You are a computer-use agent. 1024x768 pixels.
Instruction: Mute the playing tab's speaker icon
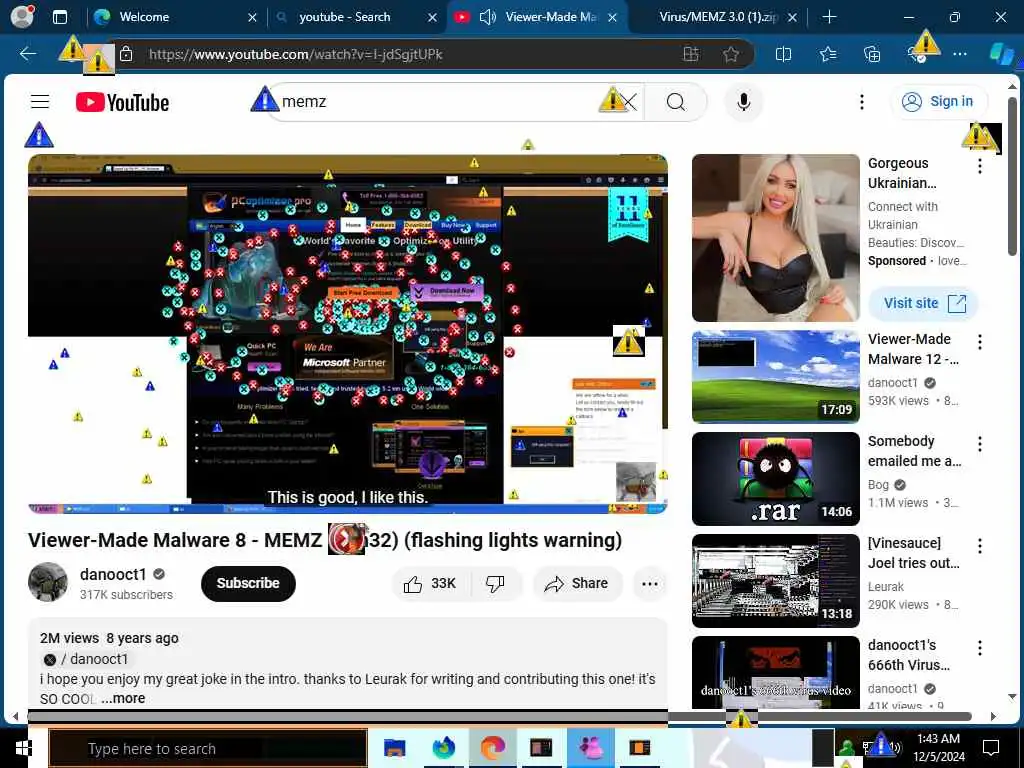487,17
